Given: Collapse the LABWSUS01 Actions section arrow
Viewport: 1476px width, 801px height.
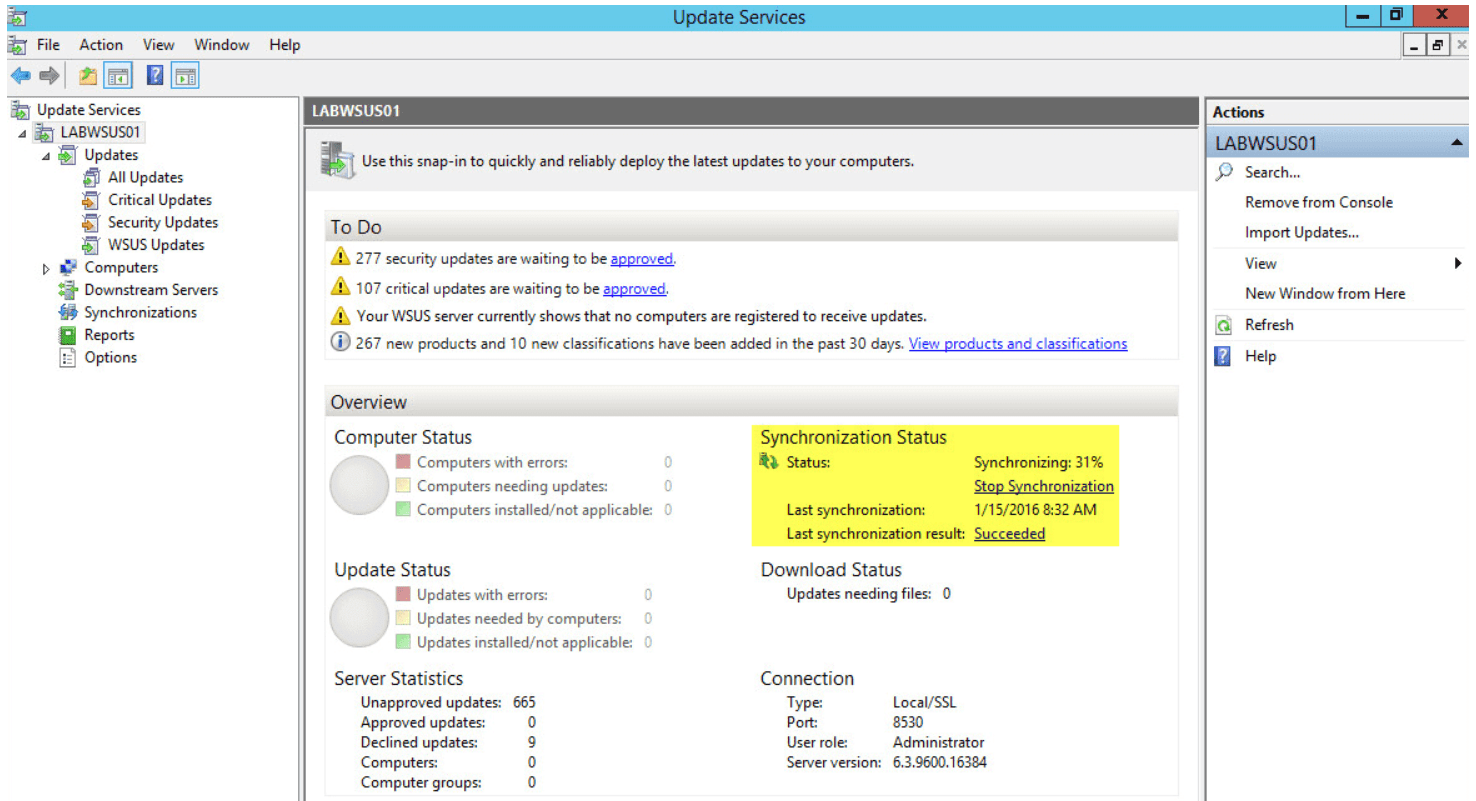Looking at the screenshot, I should [x=1456, y=143].
